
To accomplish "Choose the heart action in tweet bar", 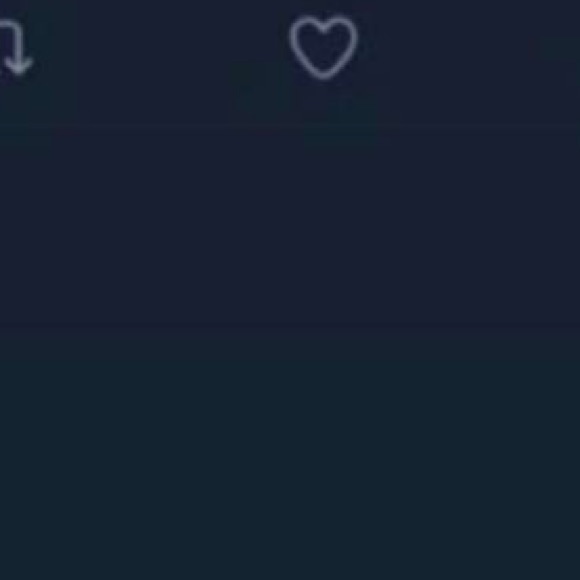I will click(x=324, y=48).
